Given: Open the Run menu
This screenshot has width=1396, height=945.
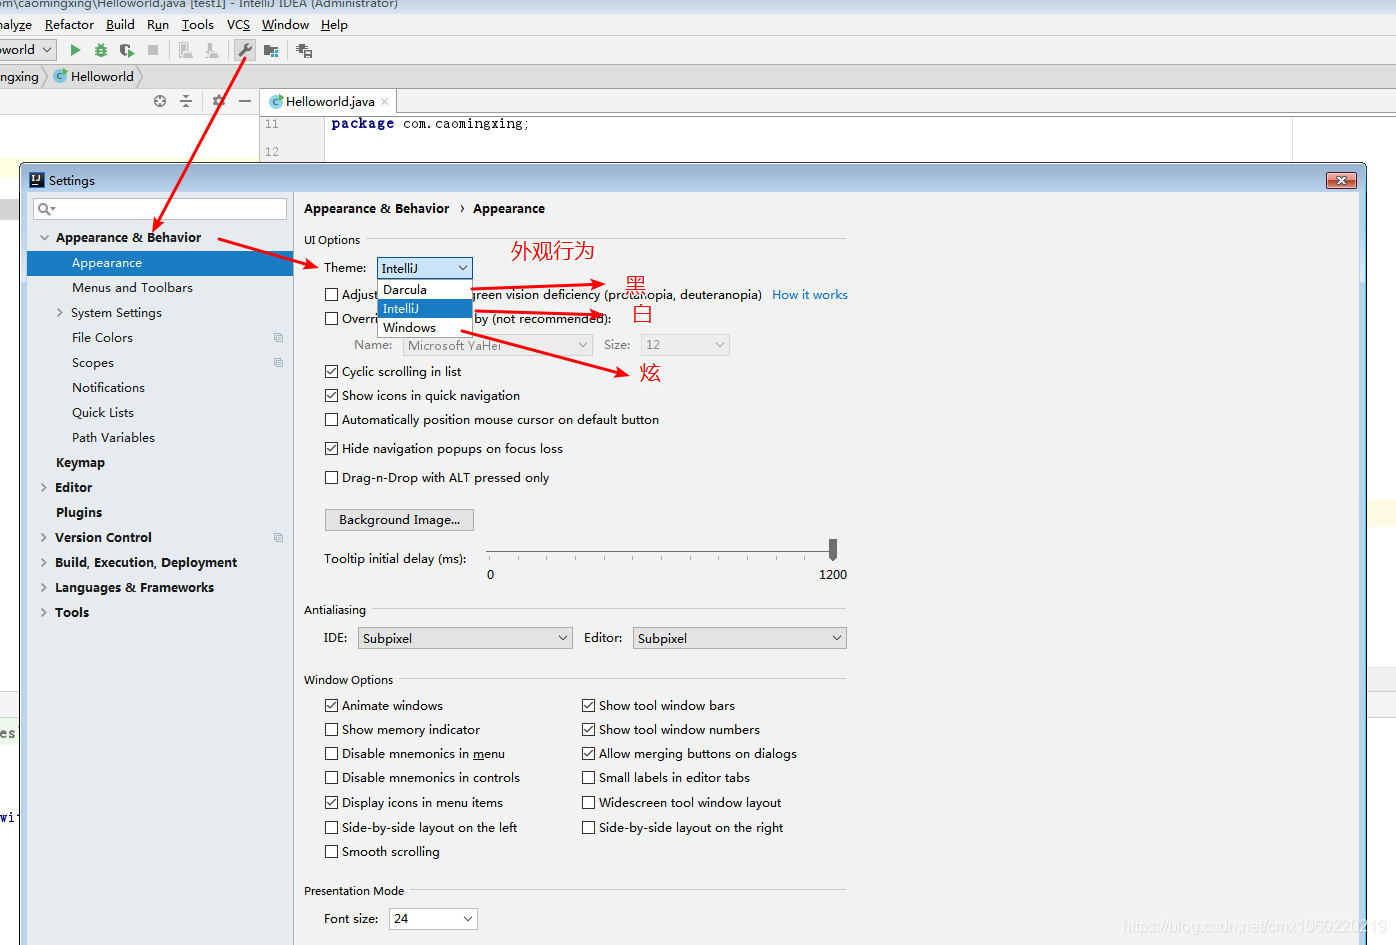Looking at the screenshot, I should pyautogui.click(x=158, y=25).
